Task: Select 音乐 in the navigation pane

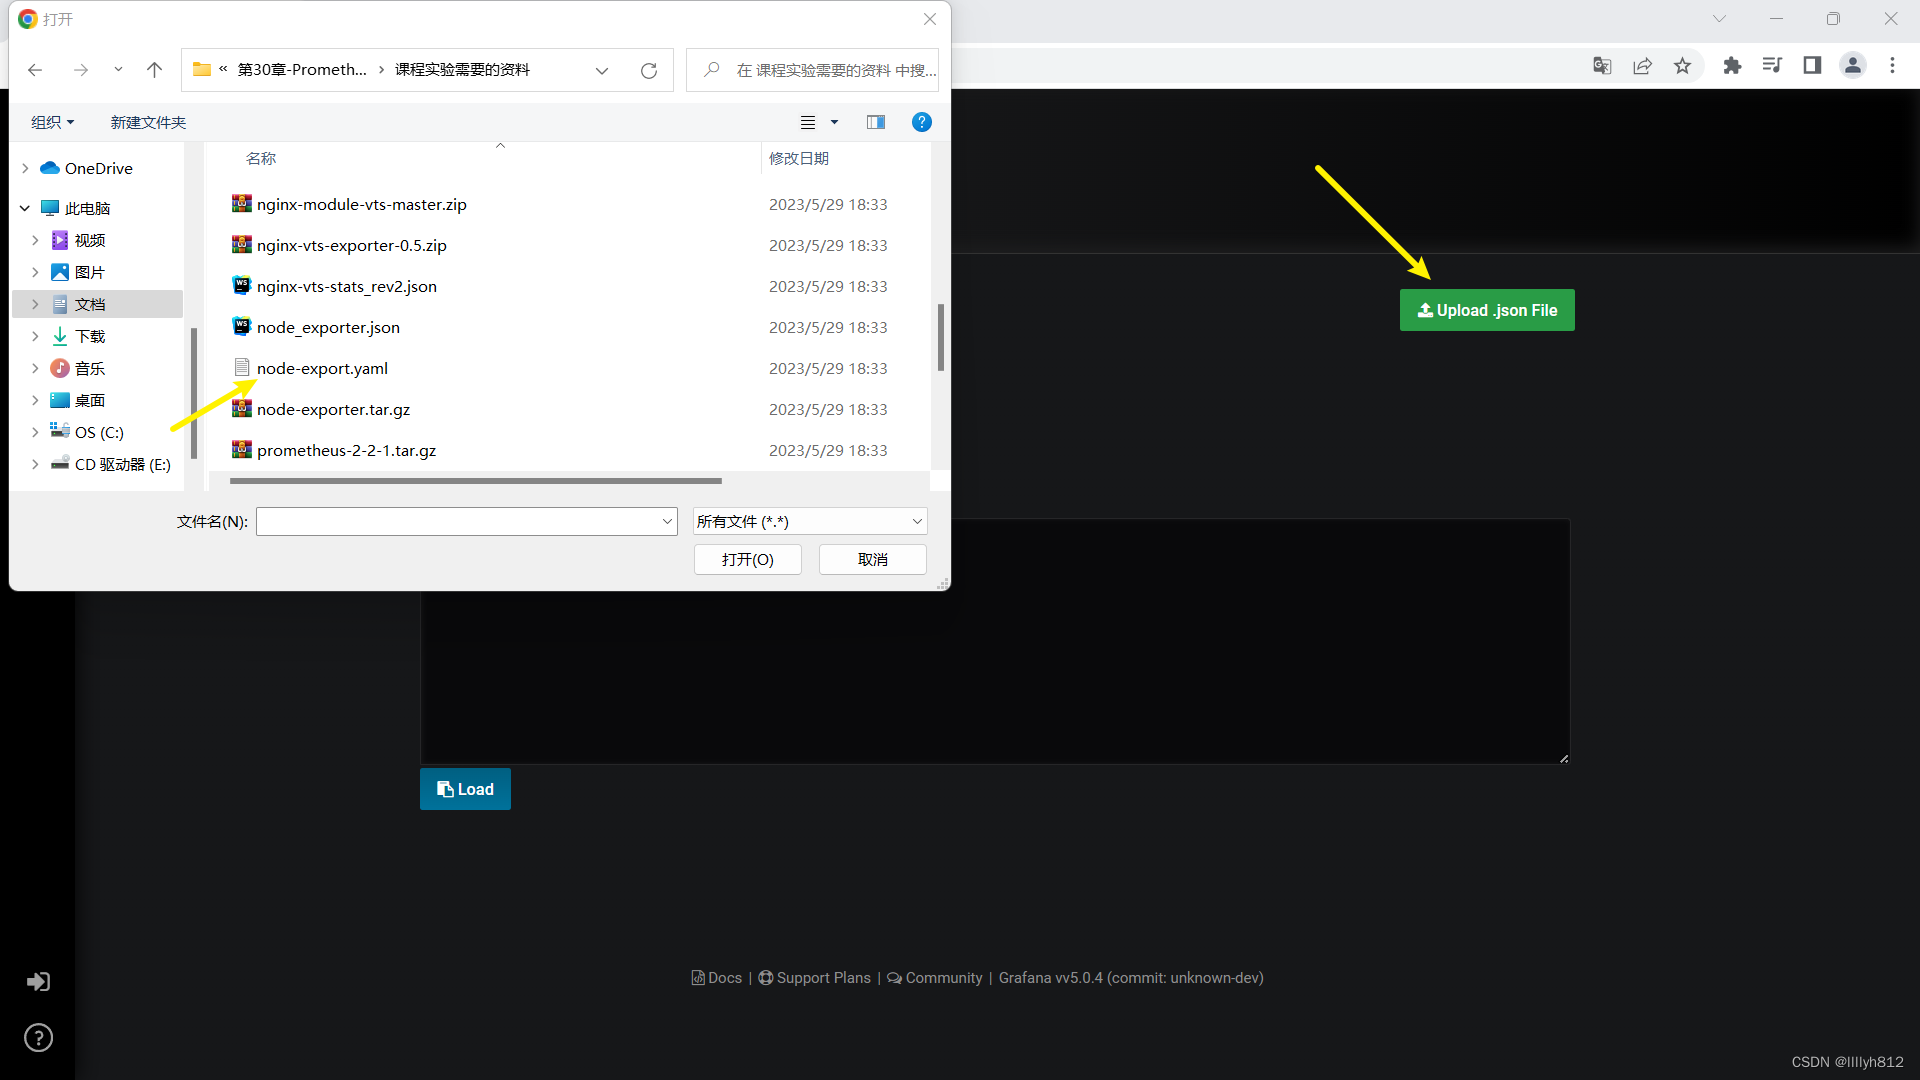Action: pyautogui.click(x=89, y=368)
